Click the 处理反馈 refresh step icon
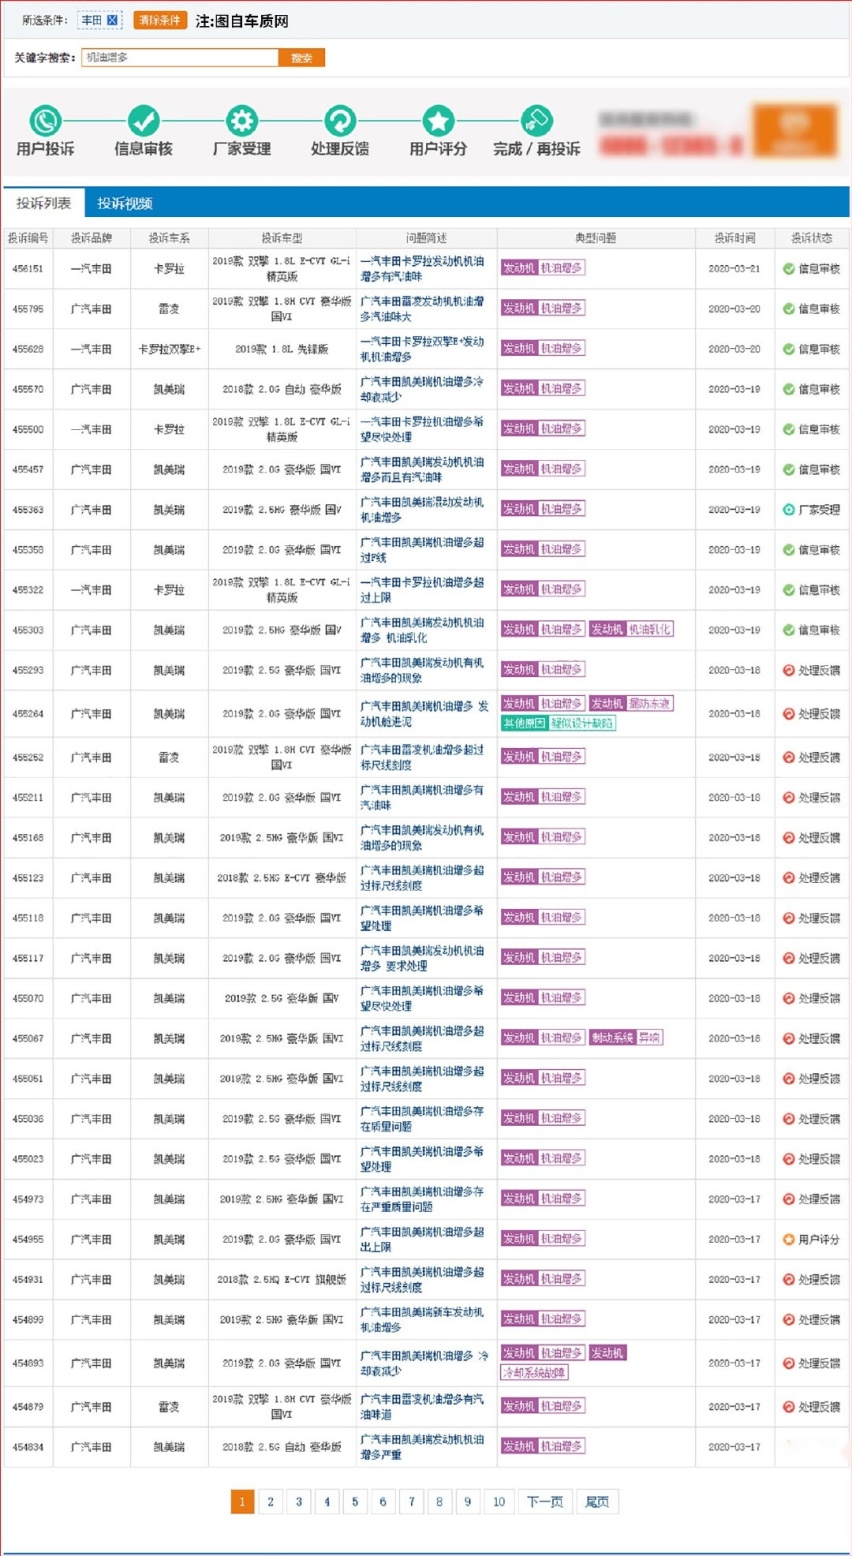This screenshot has height=1556, width=852. click(340, 121)
